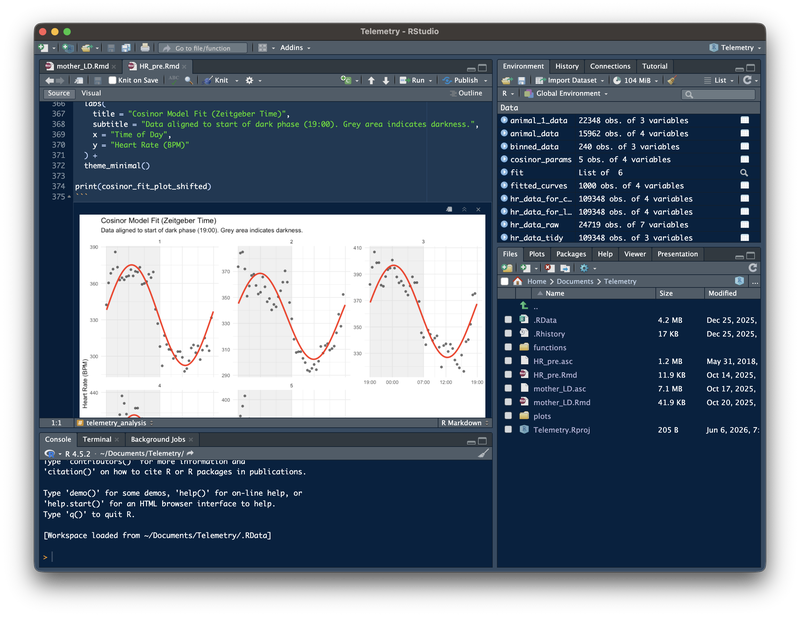Viewport: 800px width, 617px height.
Task: Click the New Folder icon in Files pane
Action: (x=507, y=268)
